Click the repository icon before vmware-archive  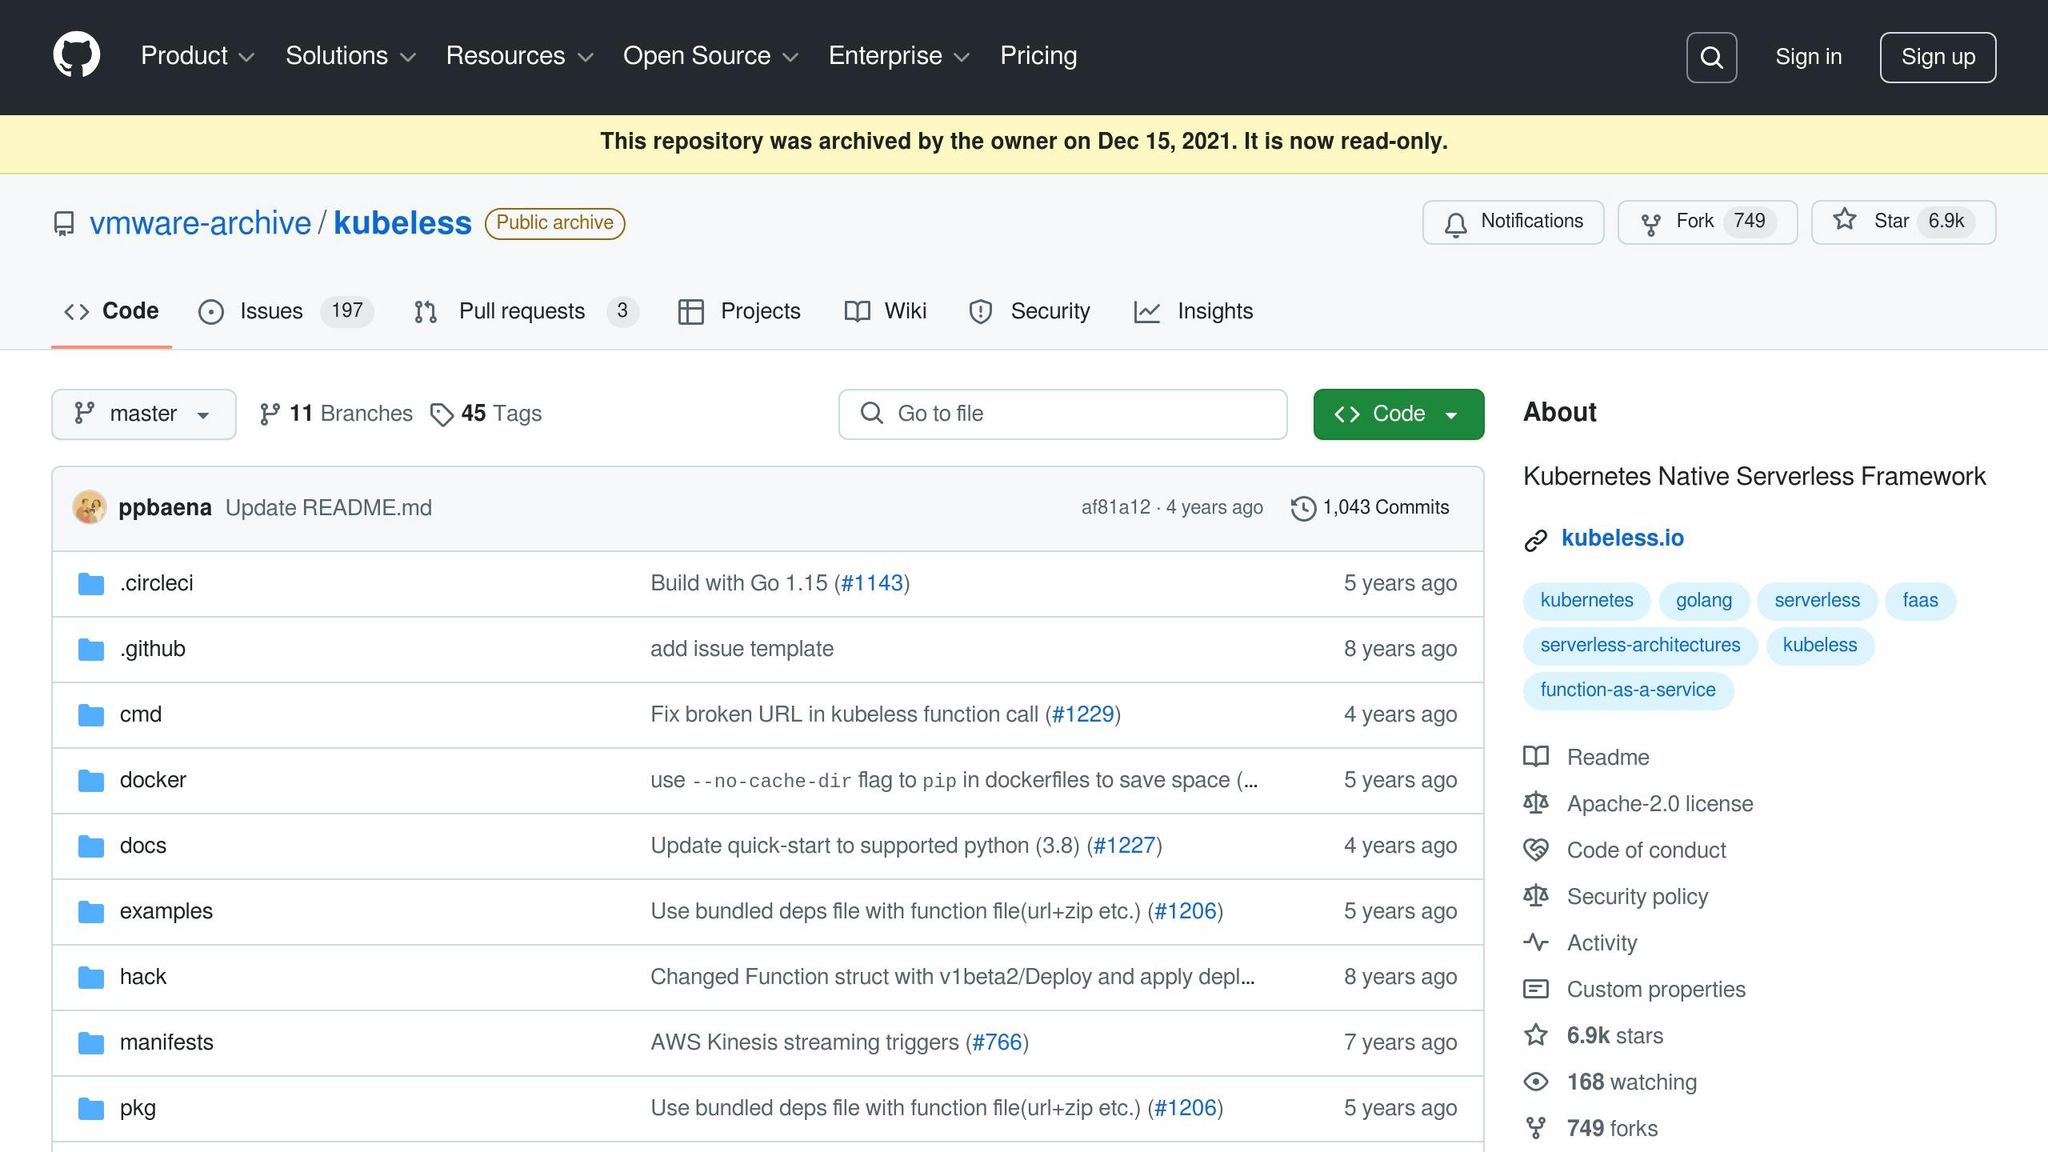pyautogui.click(x=64, y=224)
